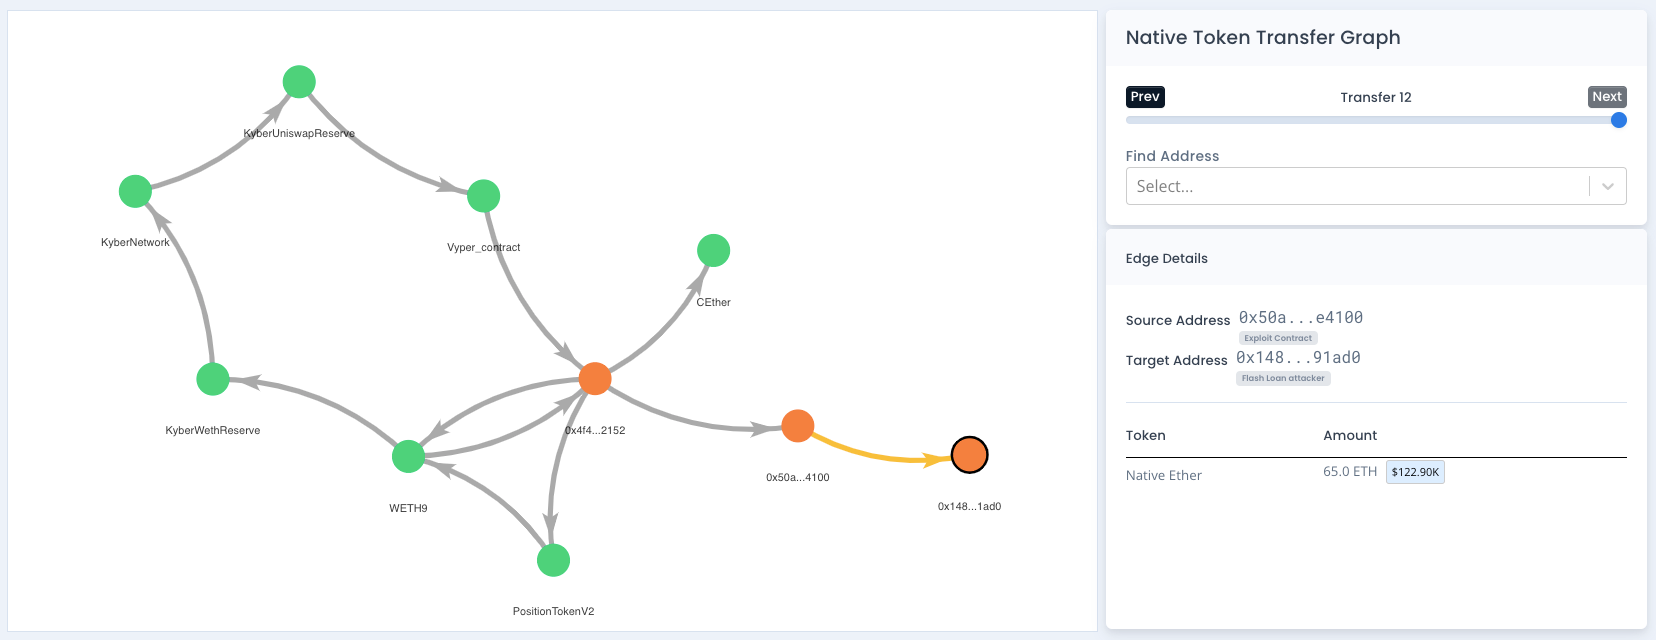Click target address 0x148...91ad0
The image size is (1656, 640).
1298,358
